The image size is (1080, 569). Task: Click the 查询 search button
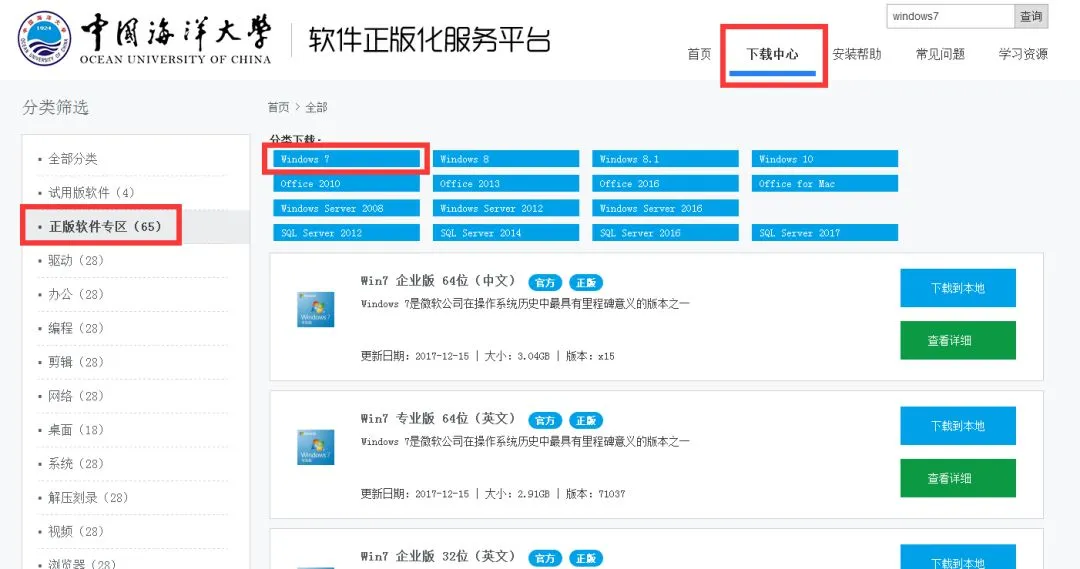point(1031,16)
